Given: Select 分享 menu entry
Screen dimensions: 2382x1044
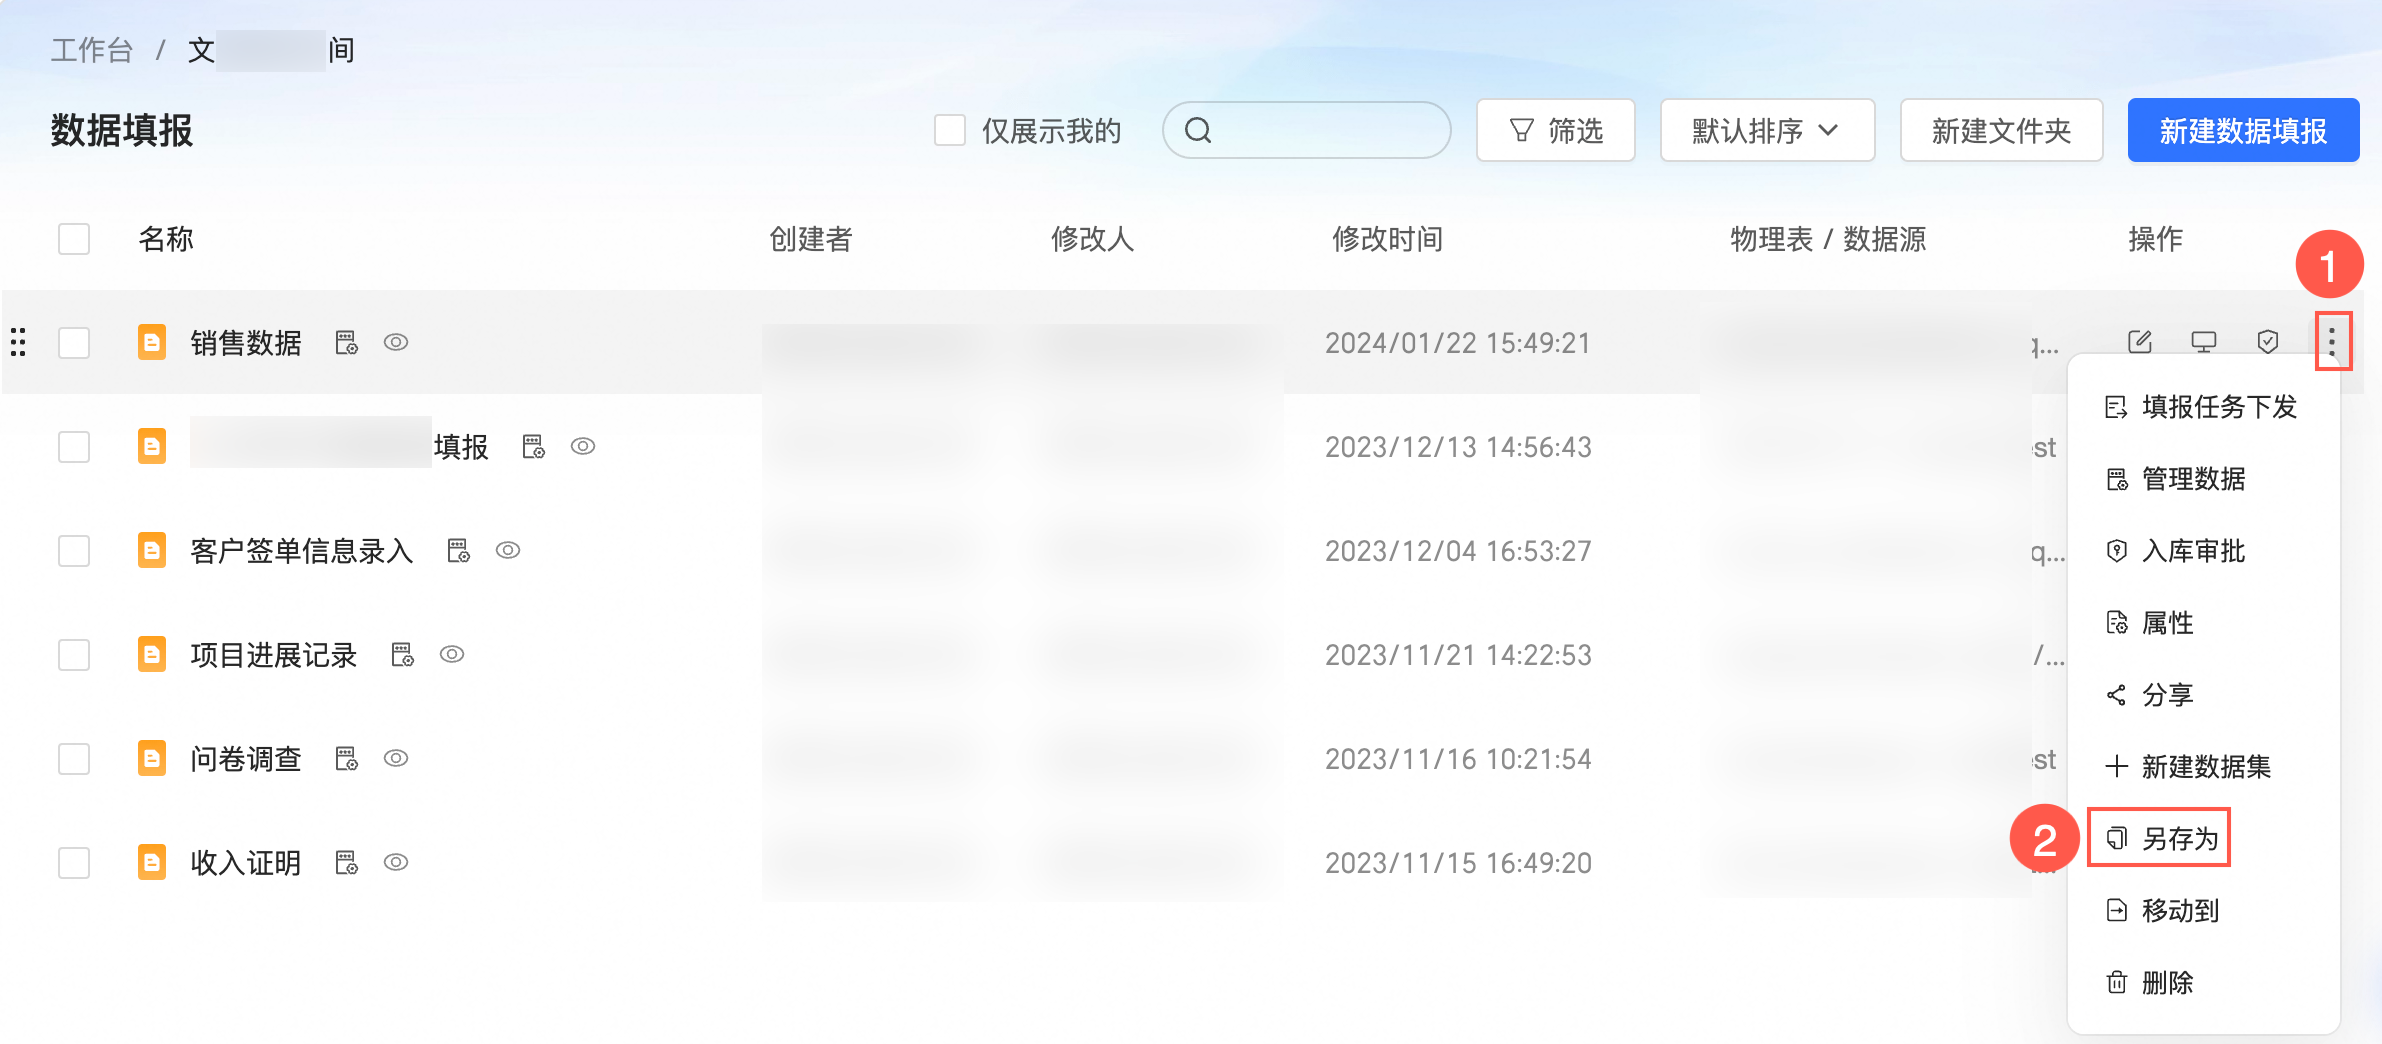Looking at the screenshot, I should (x=2202, y=695).
